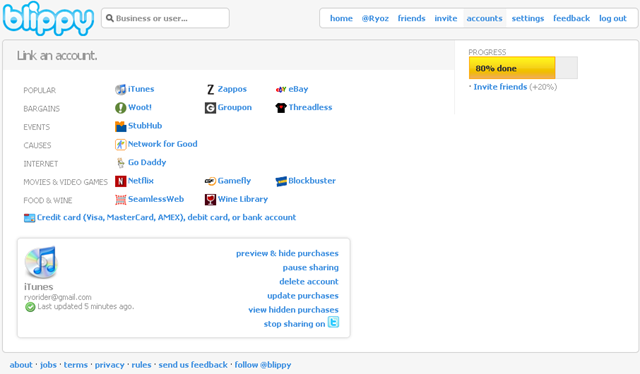Open preview & hide purchases
This screenshot has height=374, width=640.
coord(287,254)
